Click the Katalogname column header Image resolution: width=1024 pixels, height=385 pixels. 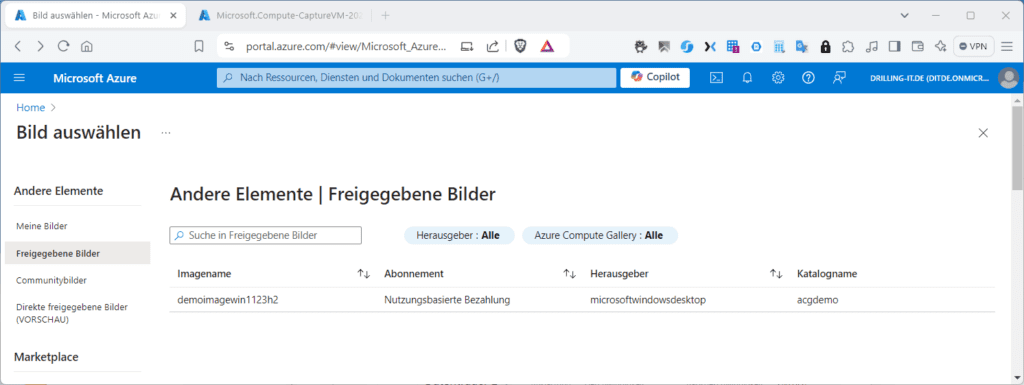[x=827, y=274]
